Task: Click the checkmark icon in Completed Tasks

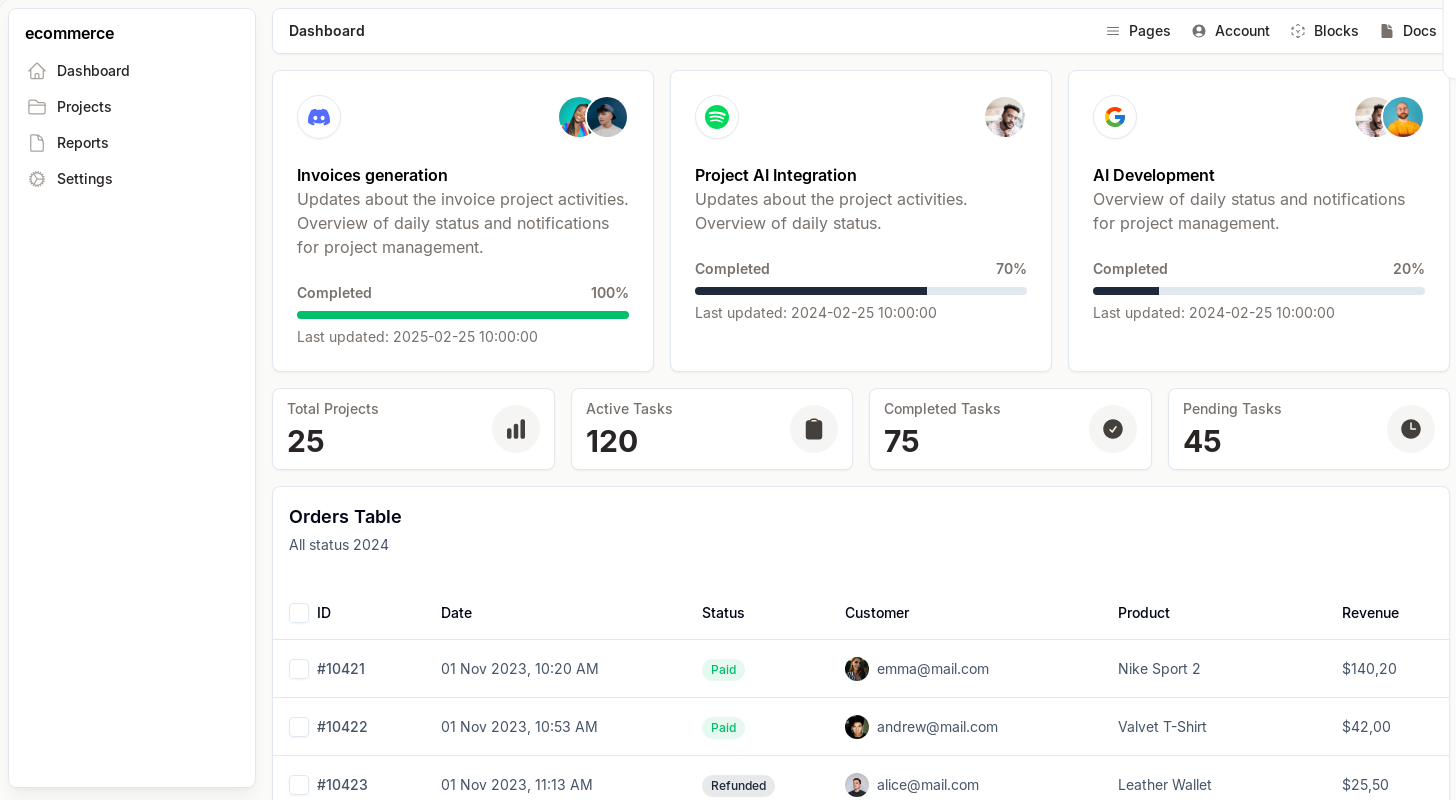Action: [1113, 429]
